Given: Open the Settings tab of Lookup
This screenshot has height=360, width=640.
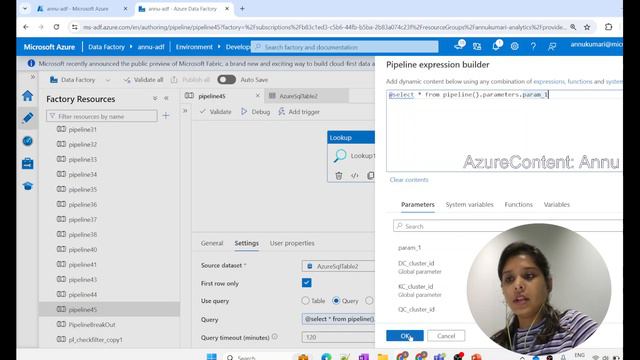Looking at the screenshot, I should click(247, 243).
